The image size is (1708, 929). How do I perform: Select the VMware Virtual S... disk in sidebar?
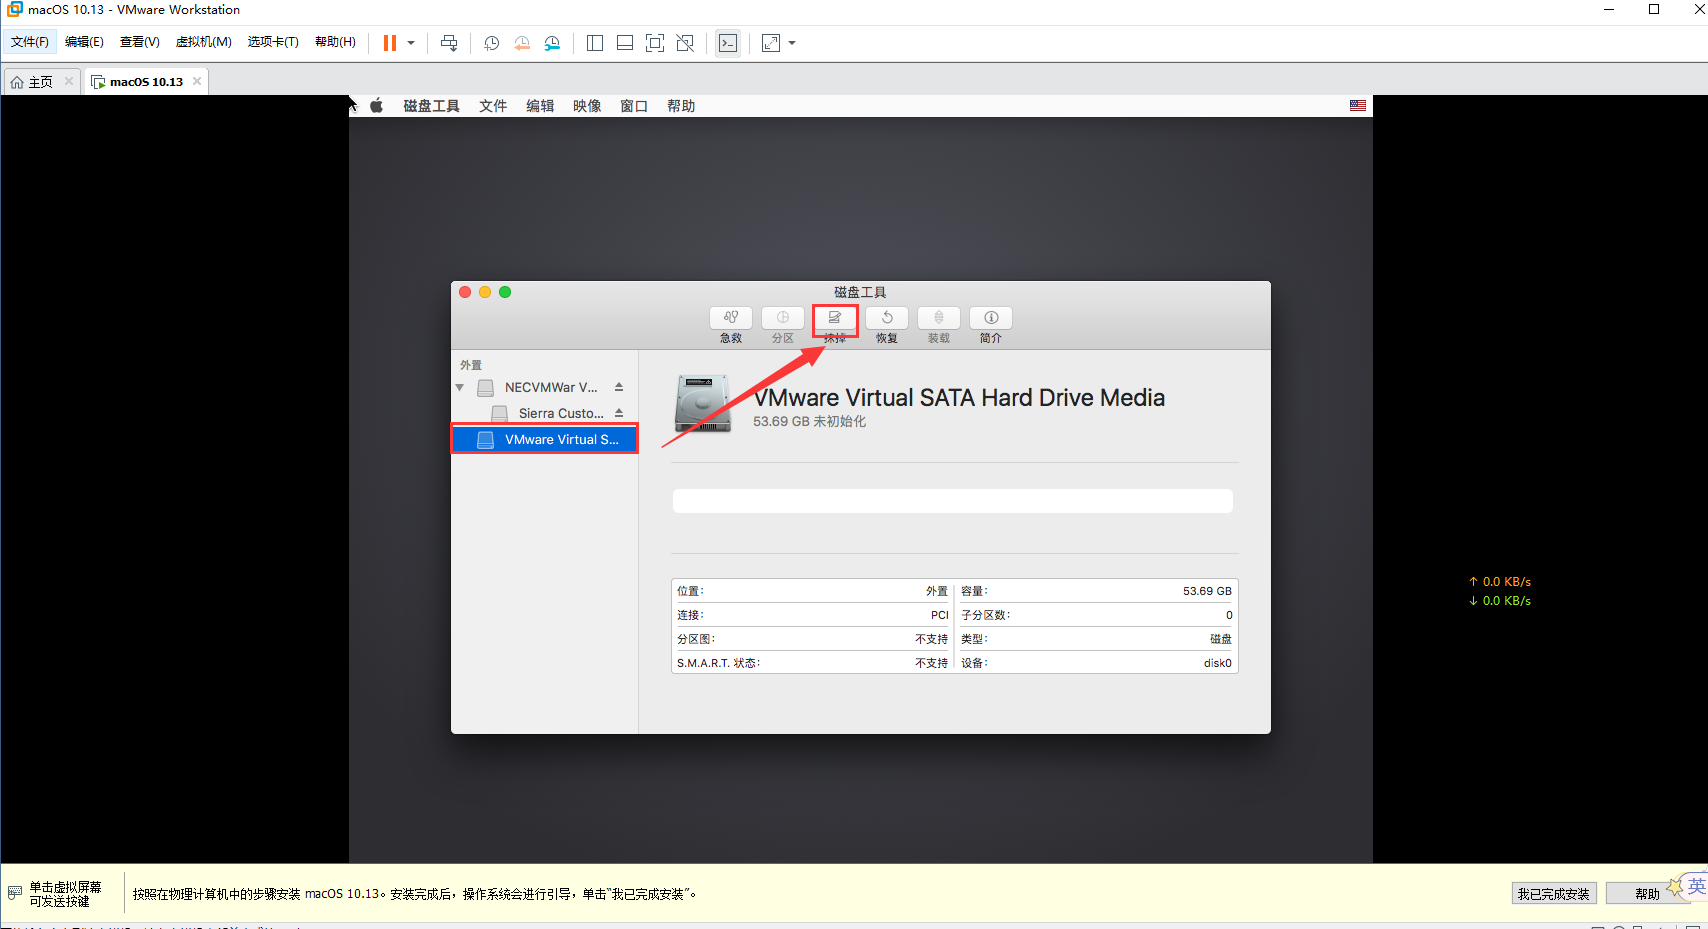(x=544, y=439)
